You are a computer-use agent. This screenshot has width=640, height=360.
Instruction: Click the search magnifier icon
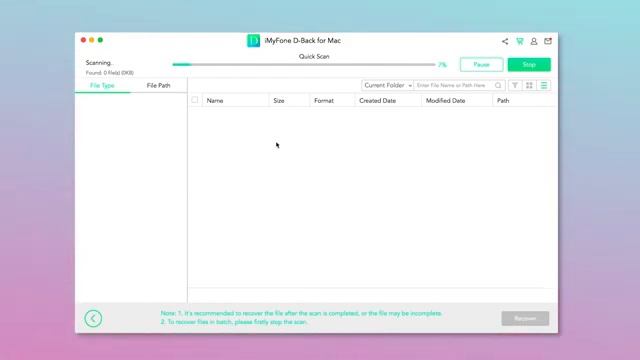point(498,85)
